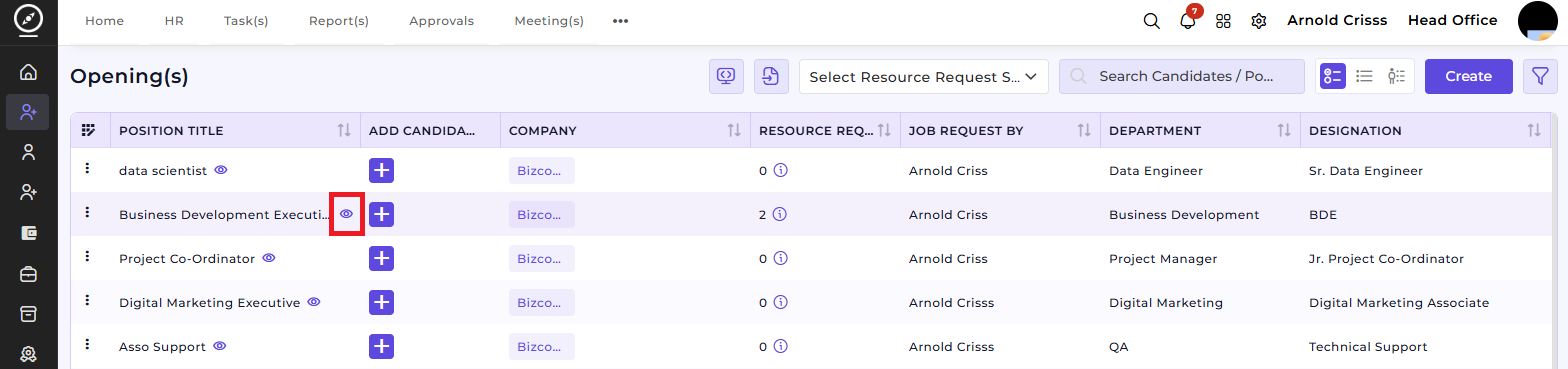Open the Approvals menu

click(x=442, y=21)
